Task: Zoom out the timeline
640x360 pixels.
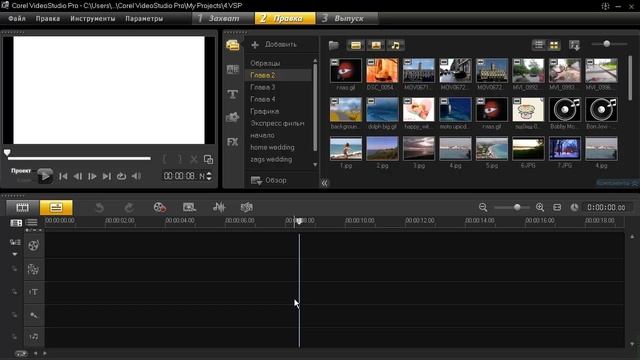Action: point(483,207)
